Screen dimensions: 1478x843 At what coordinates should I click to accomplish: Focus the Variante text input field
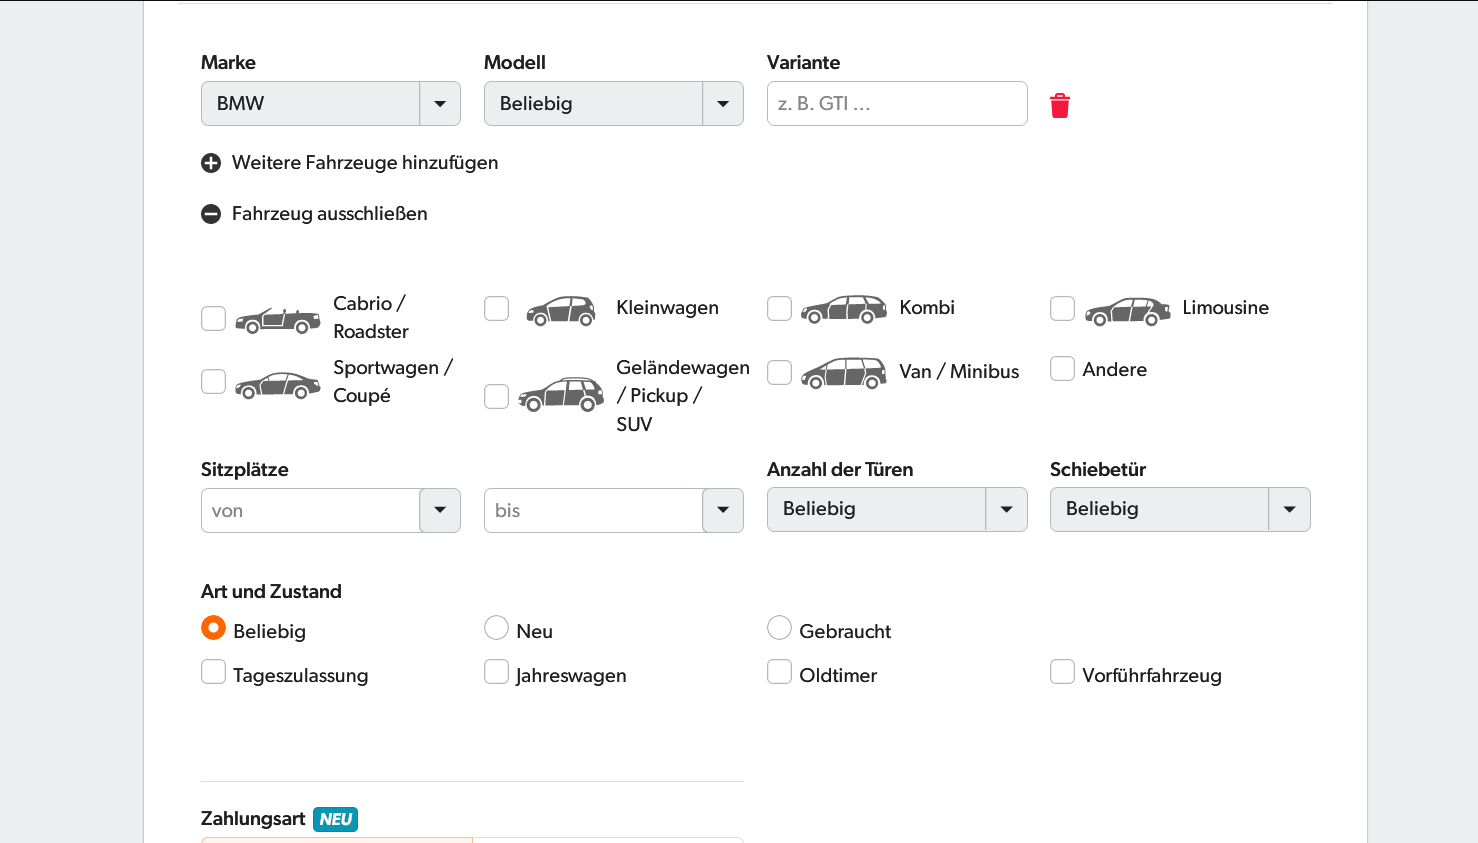click(896, 104)
